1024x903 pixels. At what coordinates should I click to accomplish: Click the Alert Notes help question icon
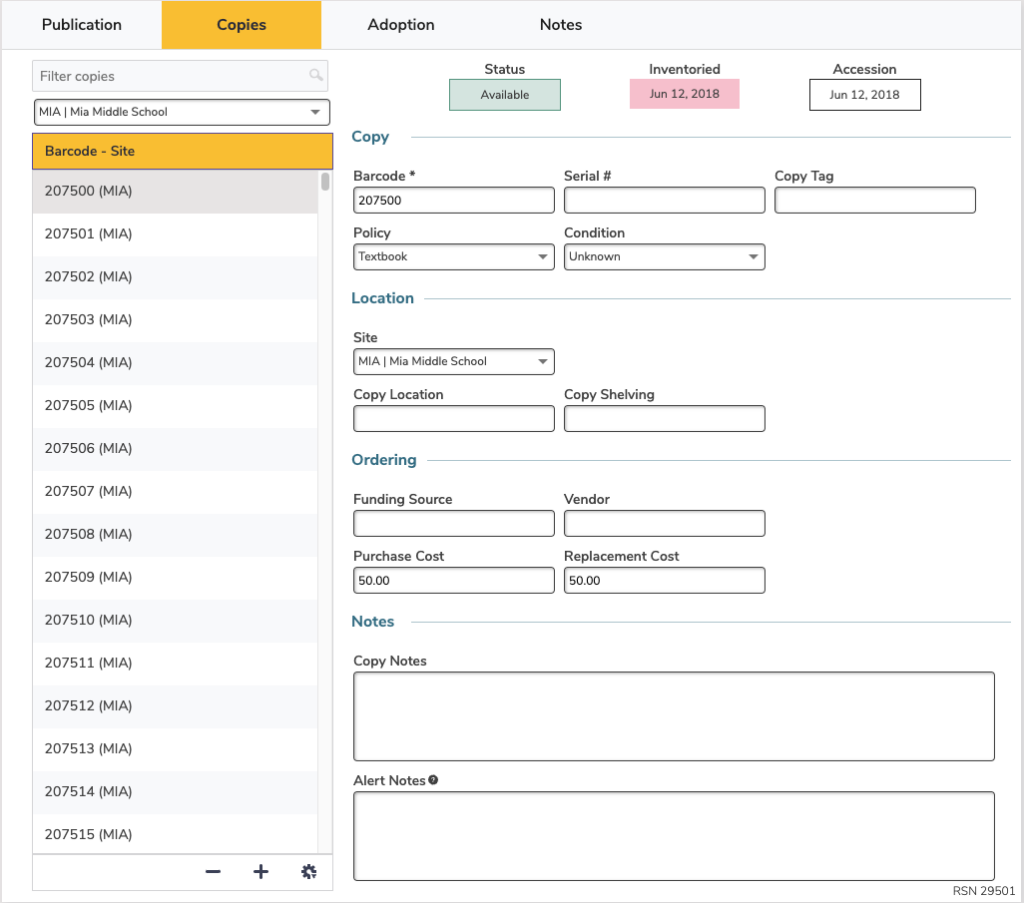[433, 780]
